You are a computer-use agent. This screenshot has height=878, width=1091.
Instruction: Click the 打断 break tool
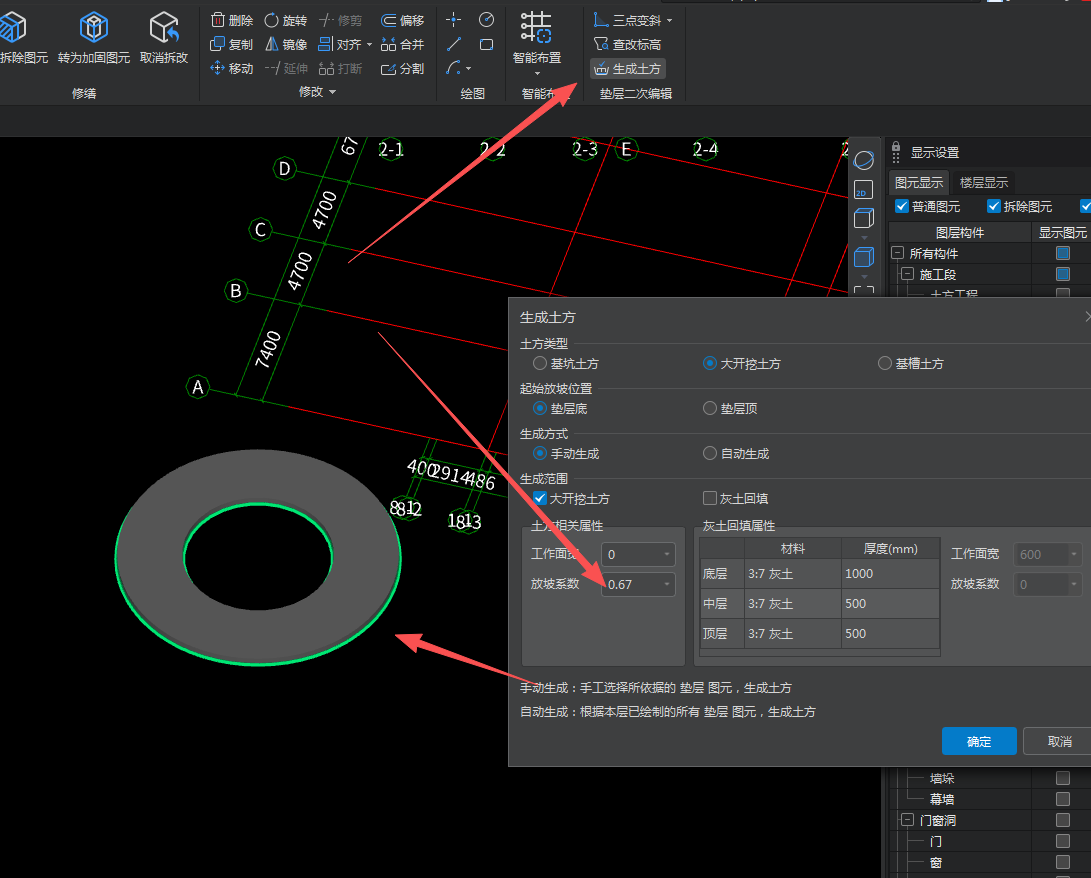[x=340, y=68]
